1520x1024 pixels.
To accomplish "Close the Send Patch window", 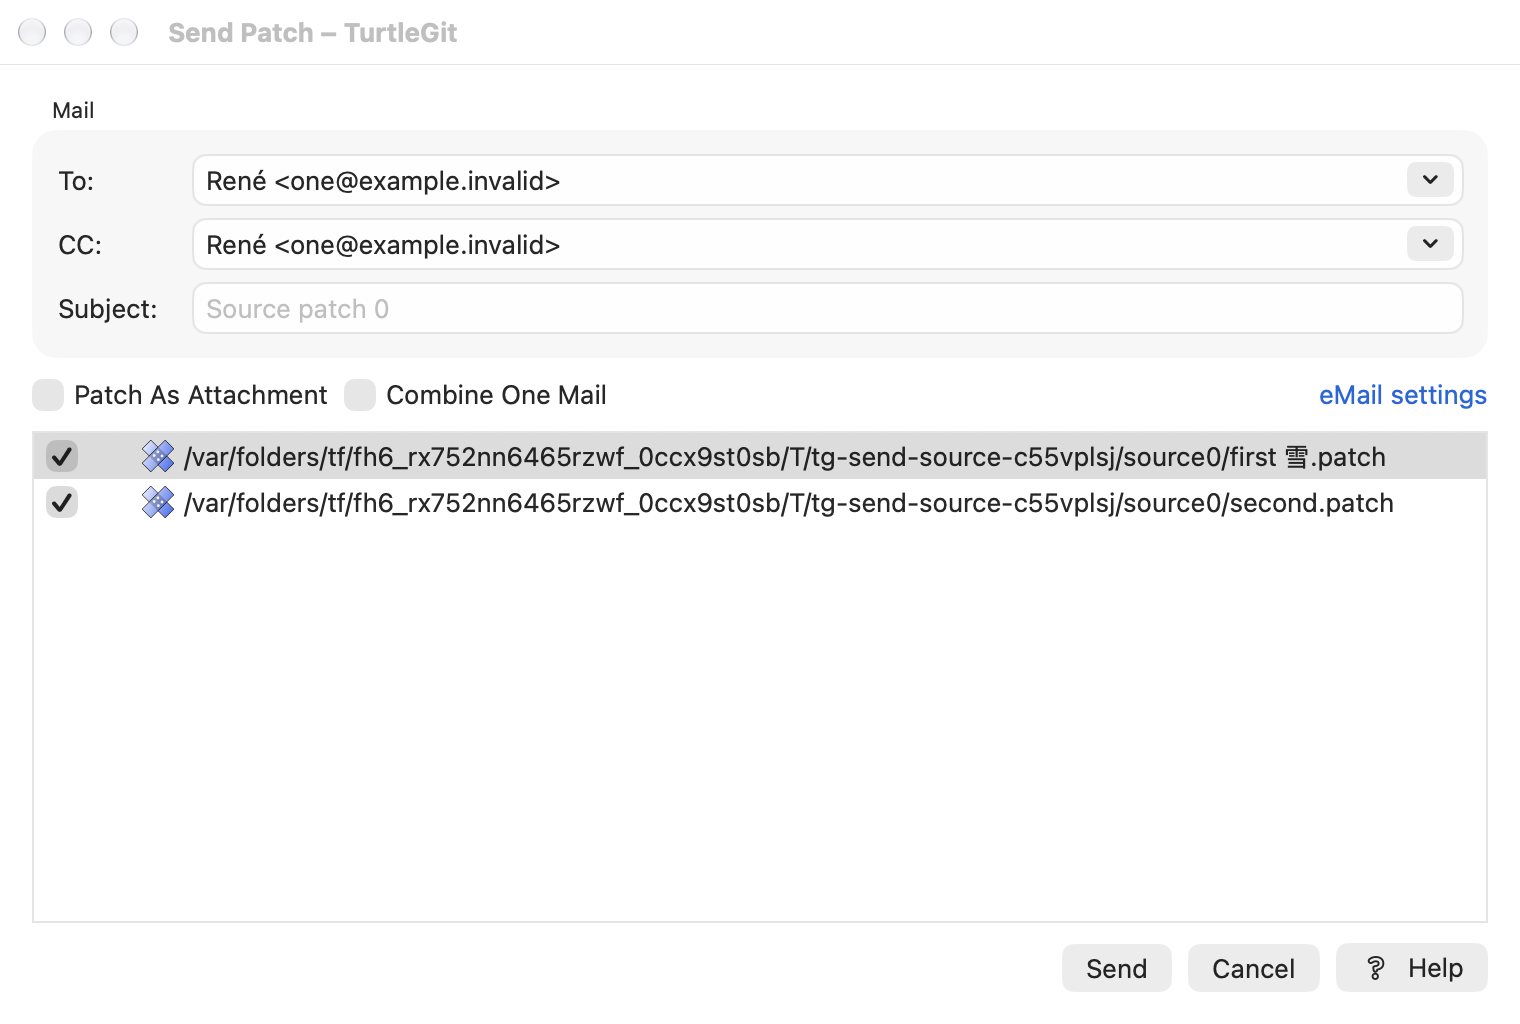I will coord(32,32).
